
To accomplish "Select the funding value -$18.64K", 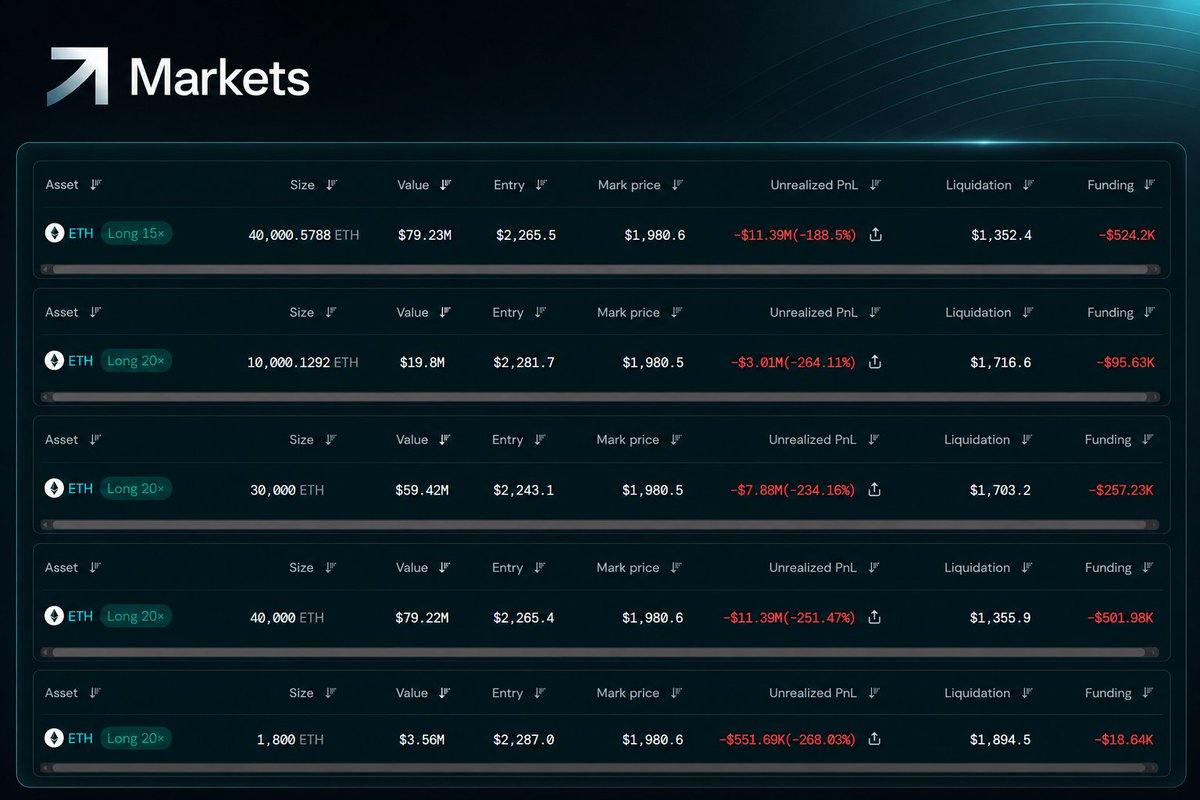I will click(x=1122, y=740).
